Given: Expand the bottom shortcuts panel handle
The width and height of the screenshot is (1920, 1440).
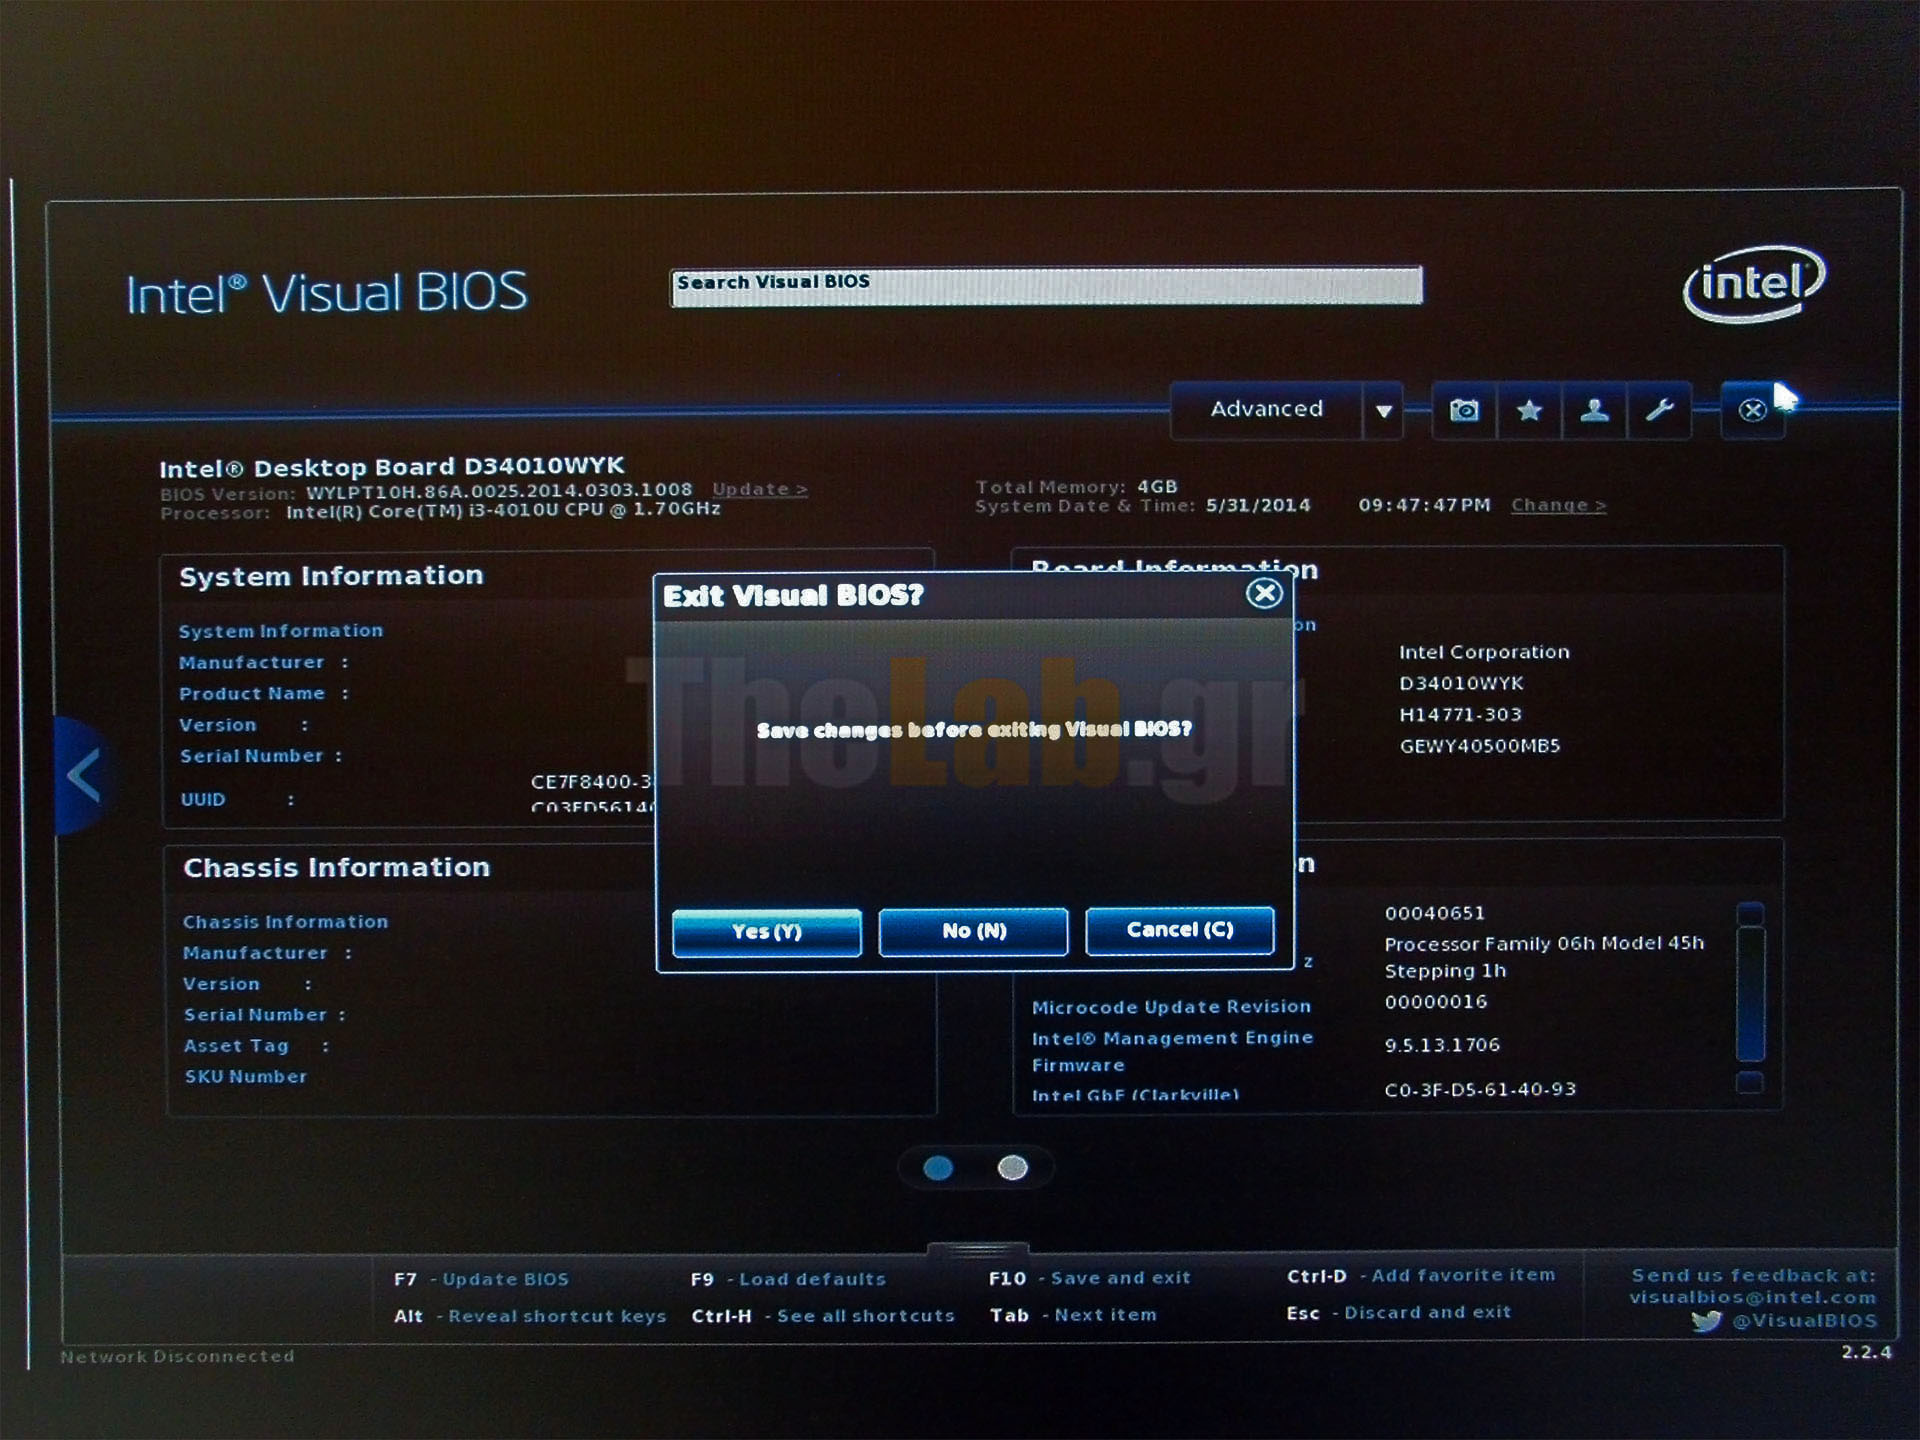Looking at the screenshot, I should pos(977,1250).
